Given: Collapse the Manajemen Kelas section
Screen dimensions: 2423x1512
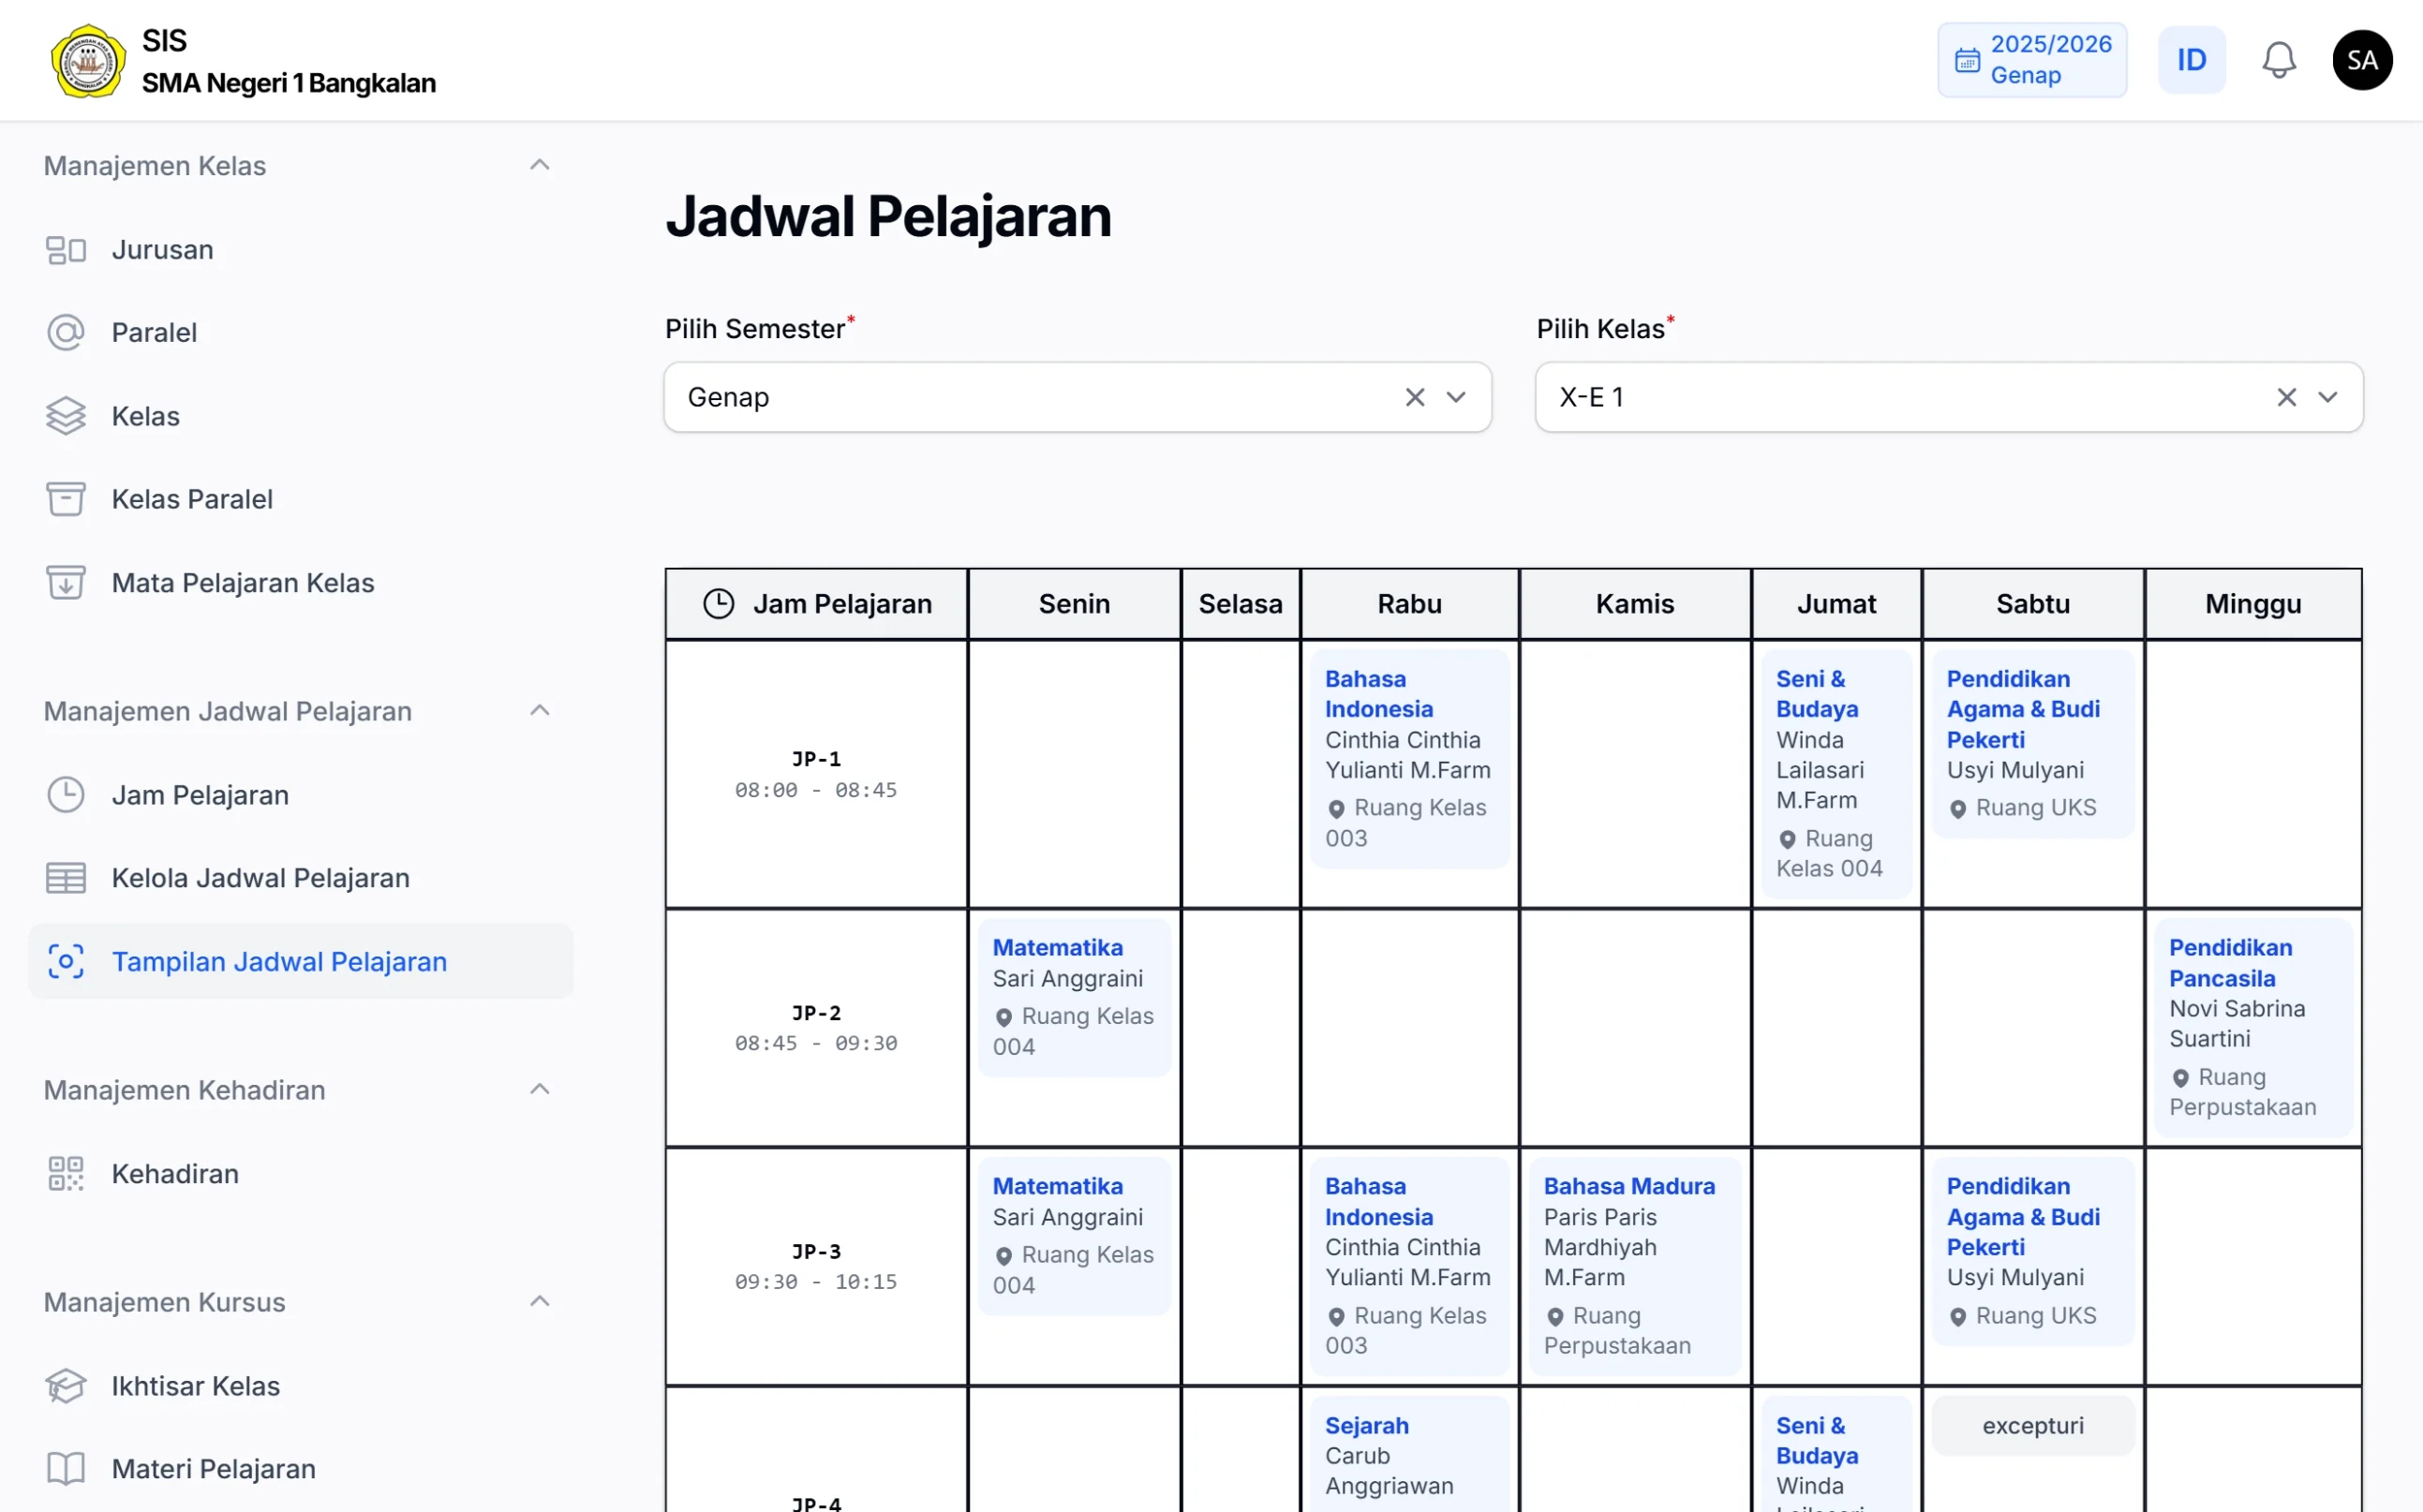Looking at the screenshot, I should (539, 165).
